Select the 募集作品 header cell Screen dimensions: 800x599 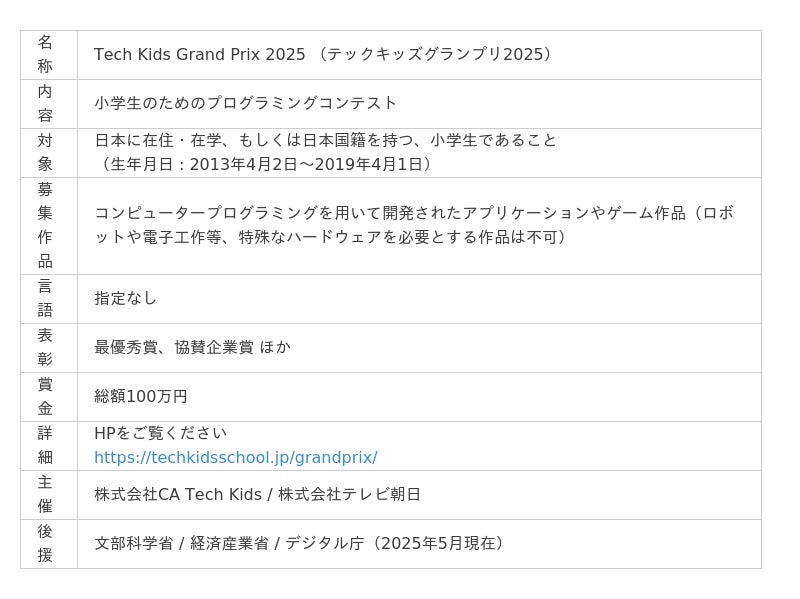point(49,226)
